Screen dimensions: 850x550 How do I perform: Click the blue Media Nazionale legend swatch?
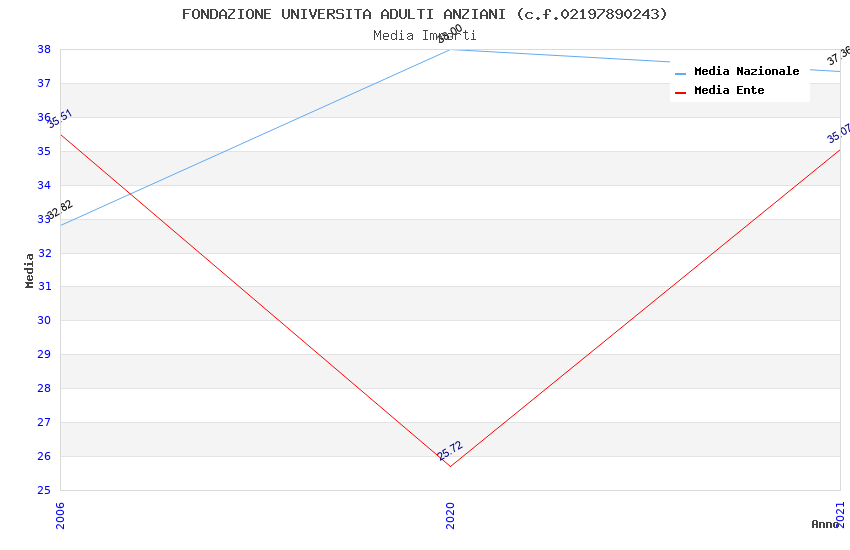[680, 73]
